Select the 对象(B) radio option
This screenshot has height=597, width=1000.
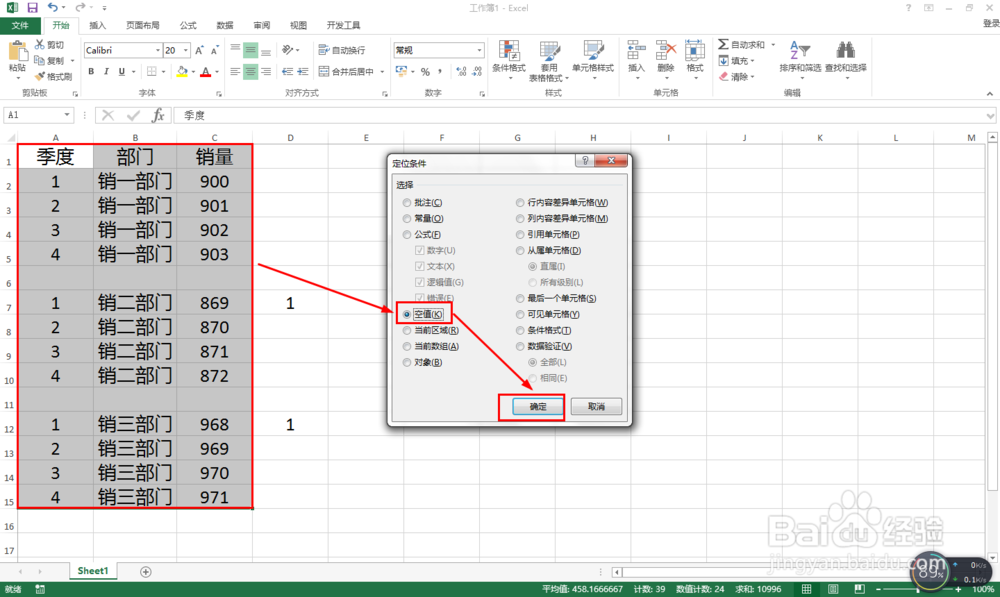(x=407, y=362)
